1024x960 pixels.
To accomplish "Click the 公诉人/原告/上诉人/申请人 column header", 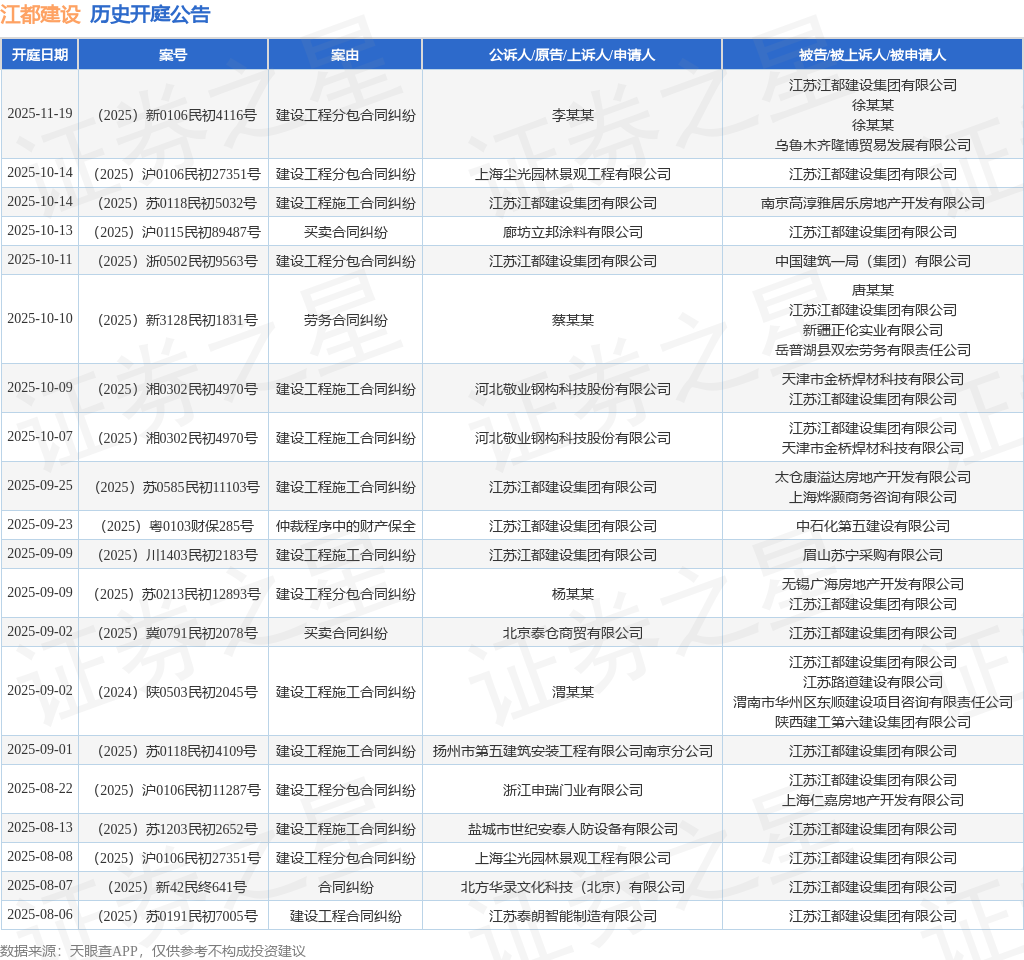I will pyautogui.click(x=572, y=55).
